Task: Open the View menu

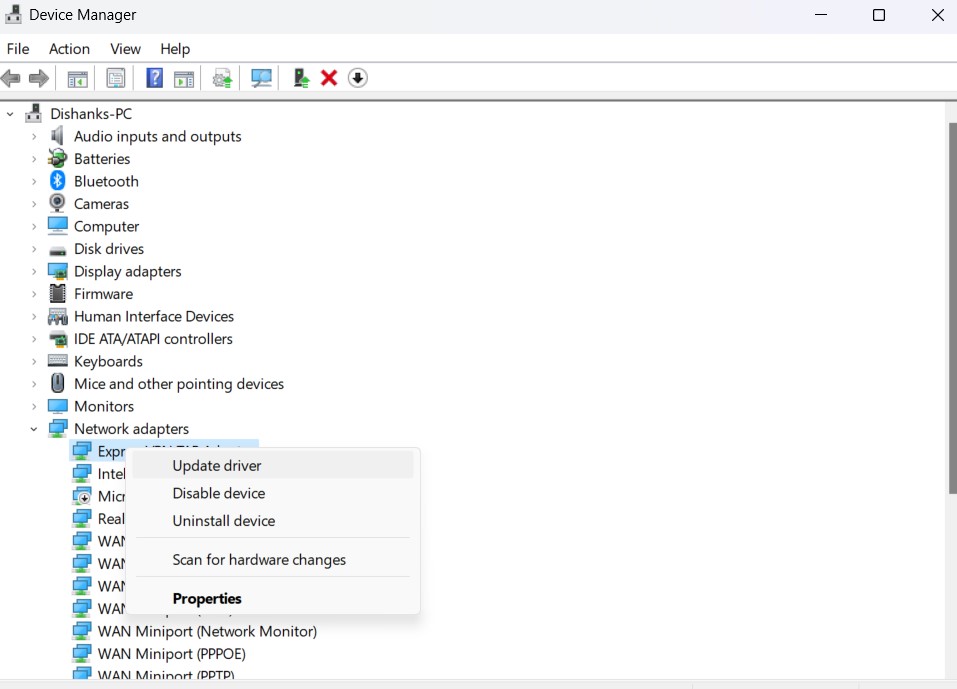Action: coord(125,48)
